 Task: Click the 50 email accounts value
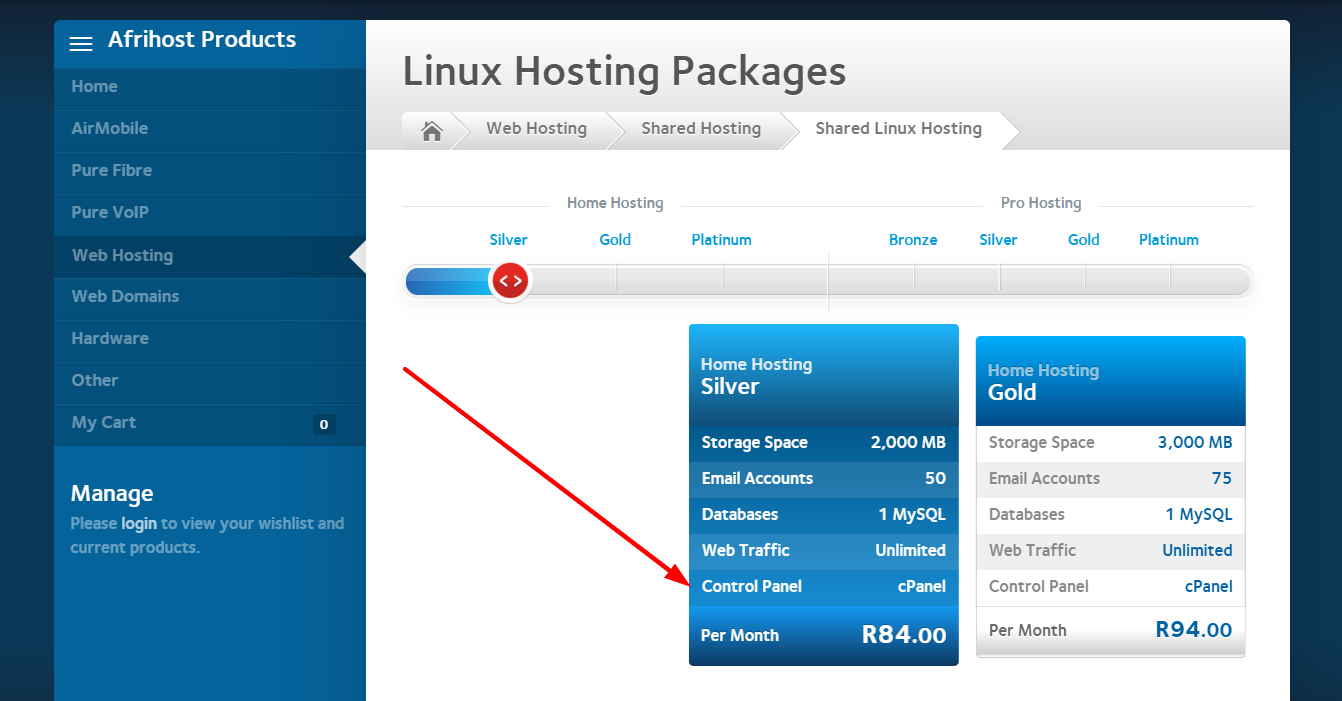point(935,479)
